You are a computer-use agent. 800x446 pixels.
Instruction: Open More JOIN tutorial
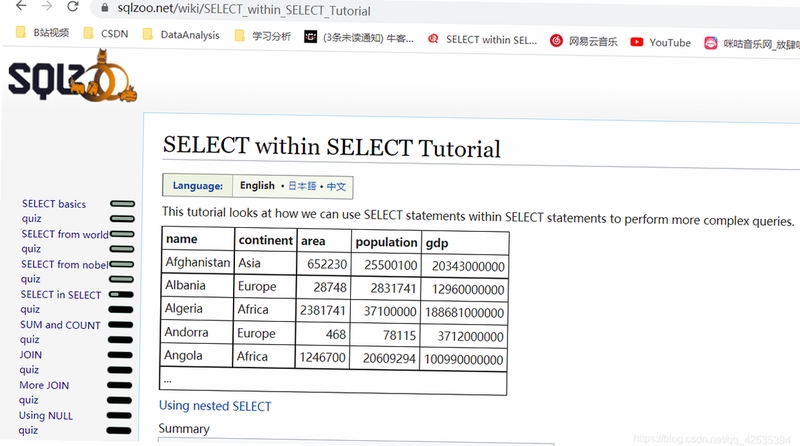(x=44, y=385)
